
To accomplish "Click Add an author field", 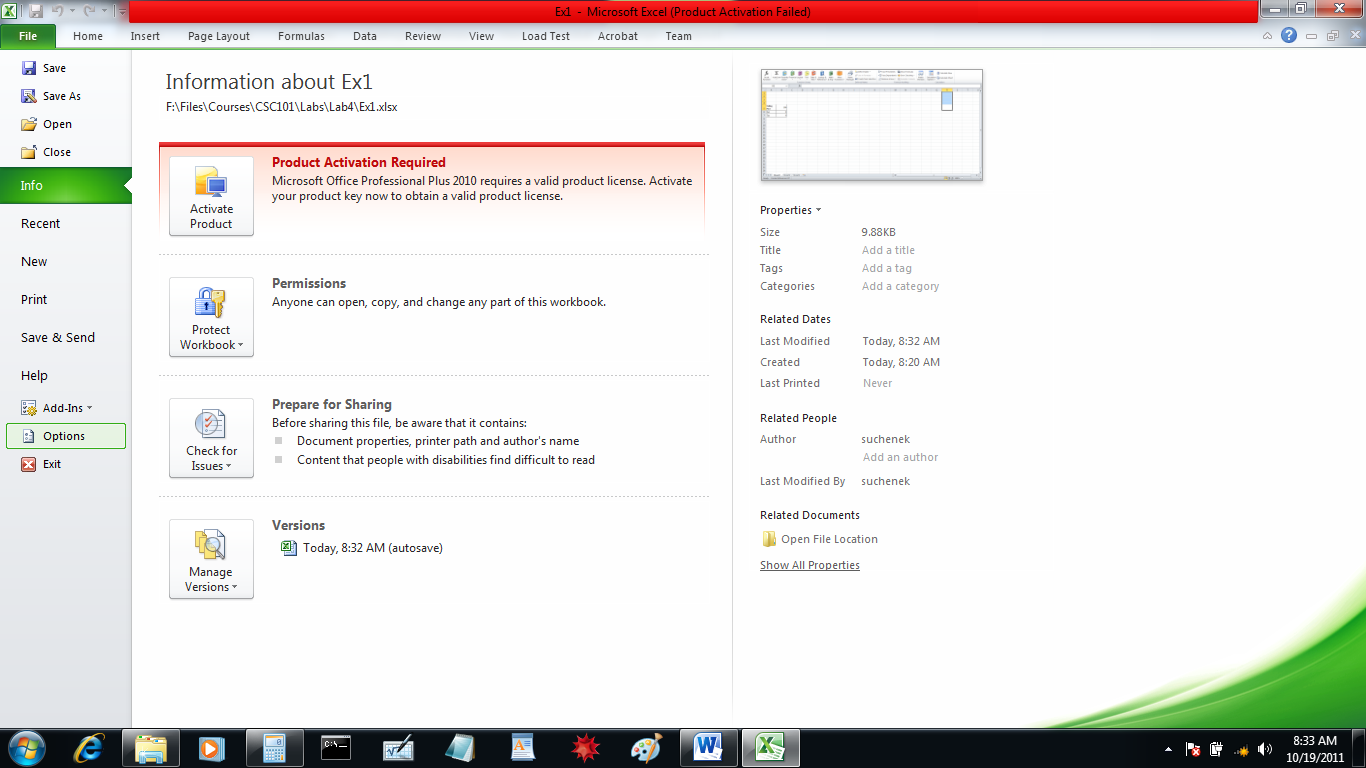I will (900, 457).
